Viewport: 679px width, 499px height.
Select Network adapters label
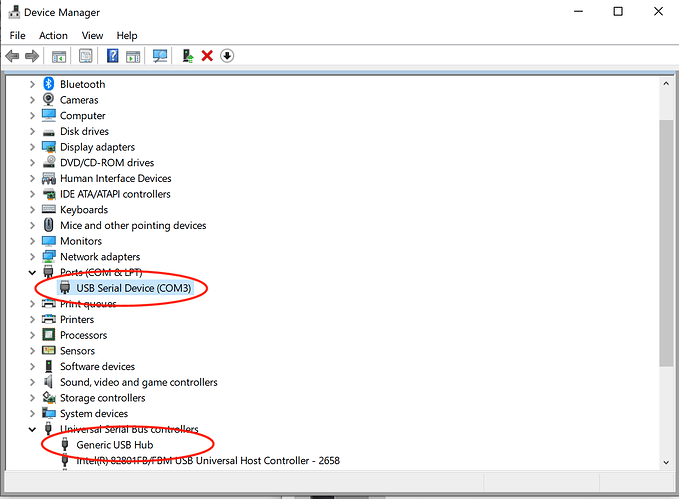[x=100, y=257]
